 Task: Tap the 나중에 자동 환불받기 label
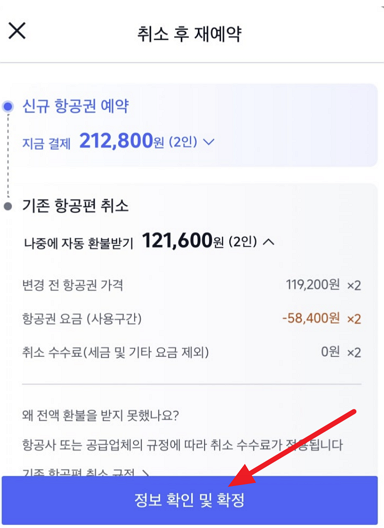[79, 243]
